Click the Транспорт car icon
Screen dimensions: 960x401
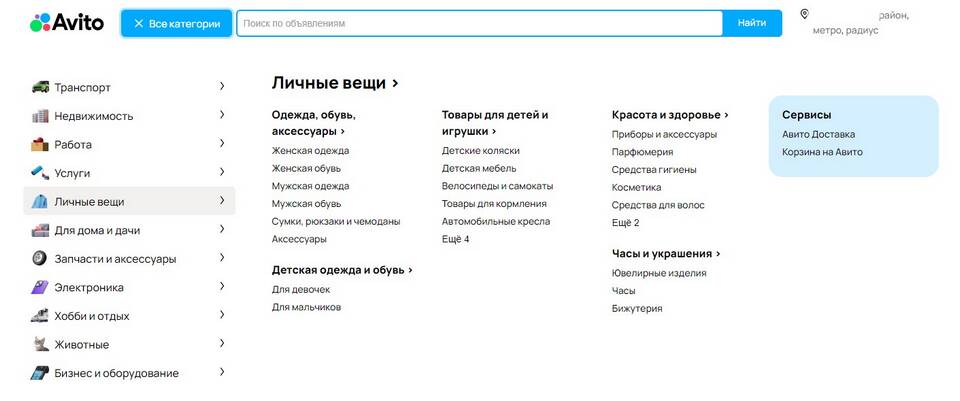click(x=40, y=87)
